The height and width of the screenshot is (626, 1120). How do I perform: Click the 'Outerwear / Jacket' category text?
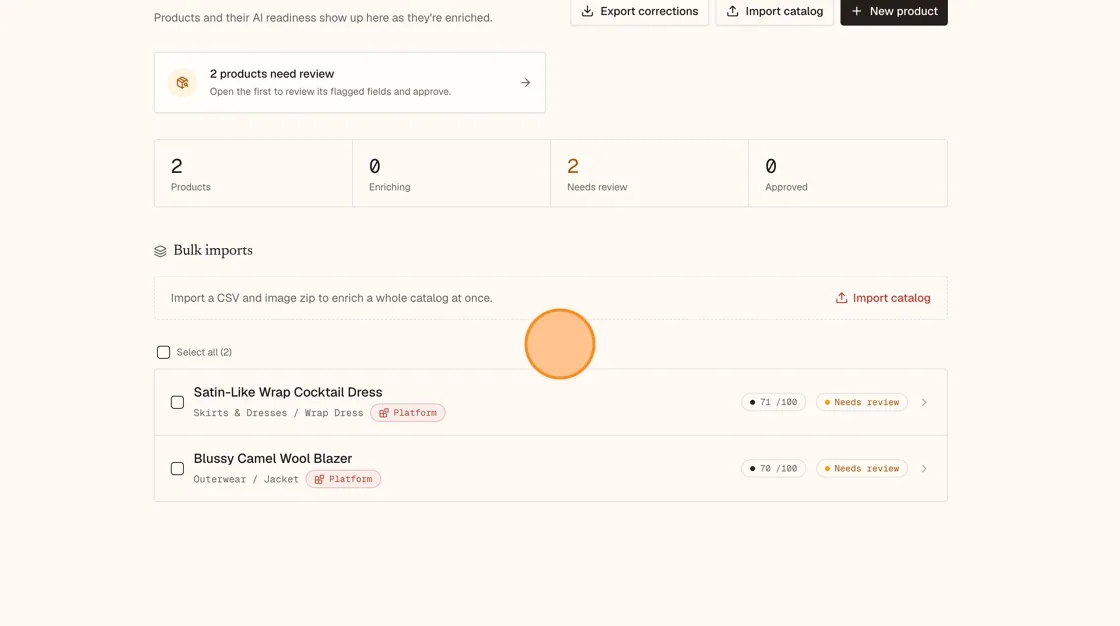[x=246, y=480]
